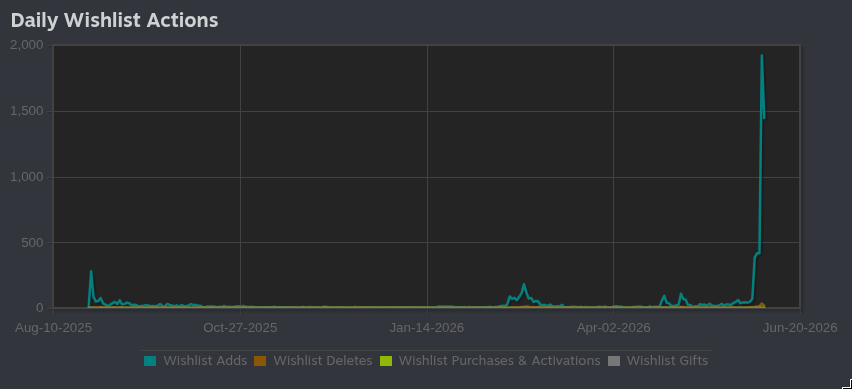Click the initial August wishlist adds peak
The height and width of the screenshot is (389, 852).
(x=91, y=271)
